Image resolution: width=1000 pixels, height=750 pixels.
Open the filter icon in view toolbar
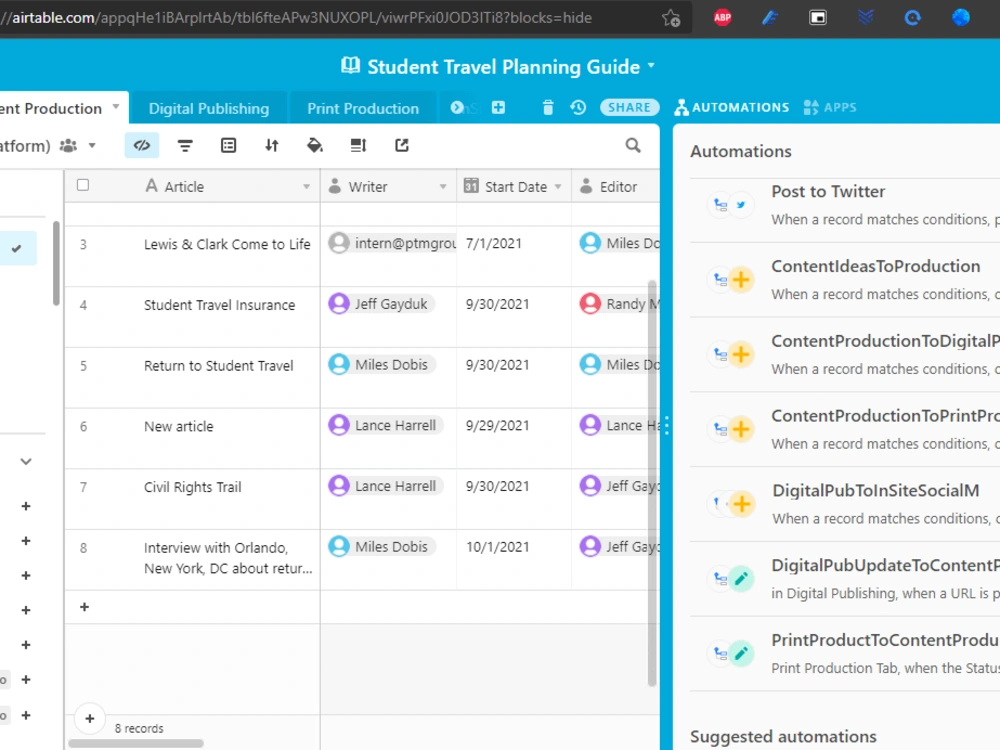click(x=185, y=145)
